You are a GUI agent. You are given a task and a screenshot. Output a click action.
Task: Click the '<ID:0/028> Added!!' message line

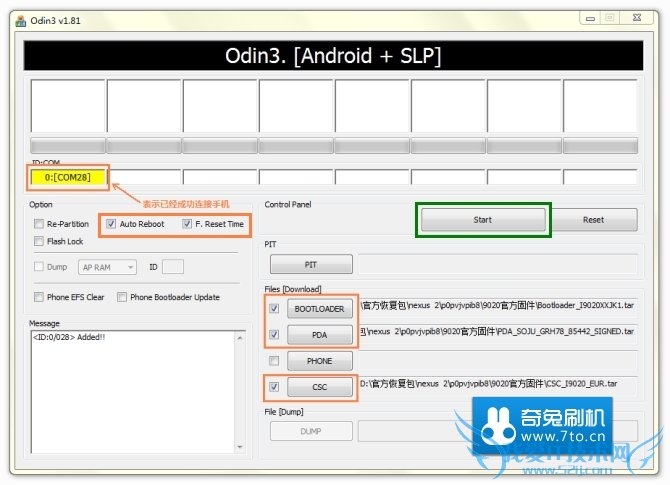[x=69, y=337]
